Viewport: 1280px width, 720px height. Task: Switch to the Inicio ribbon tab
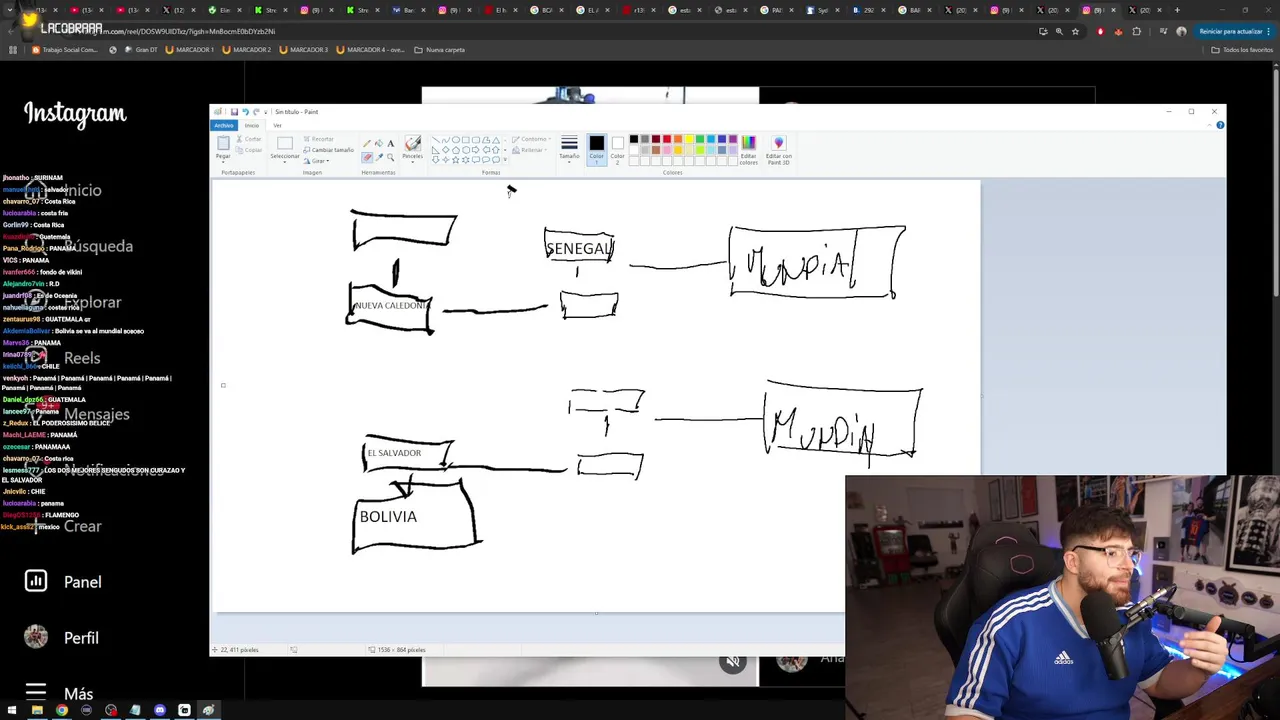click(x=252, y=125)
